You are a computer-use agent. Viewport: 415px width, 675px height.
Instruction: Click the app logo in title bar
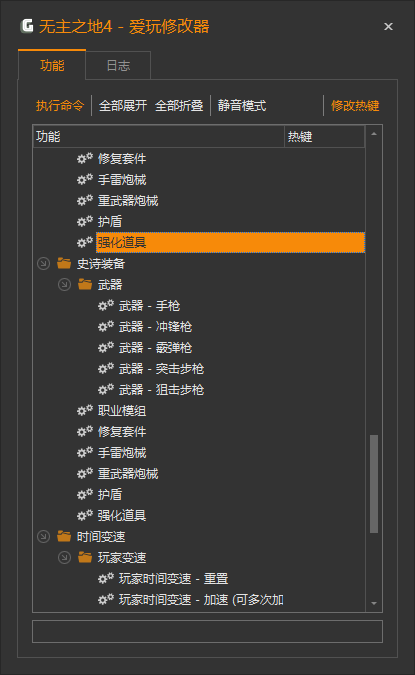[x=27, y=26]
